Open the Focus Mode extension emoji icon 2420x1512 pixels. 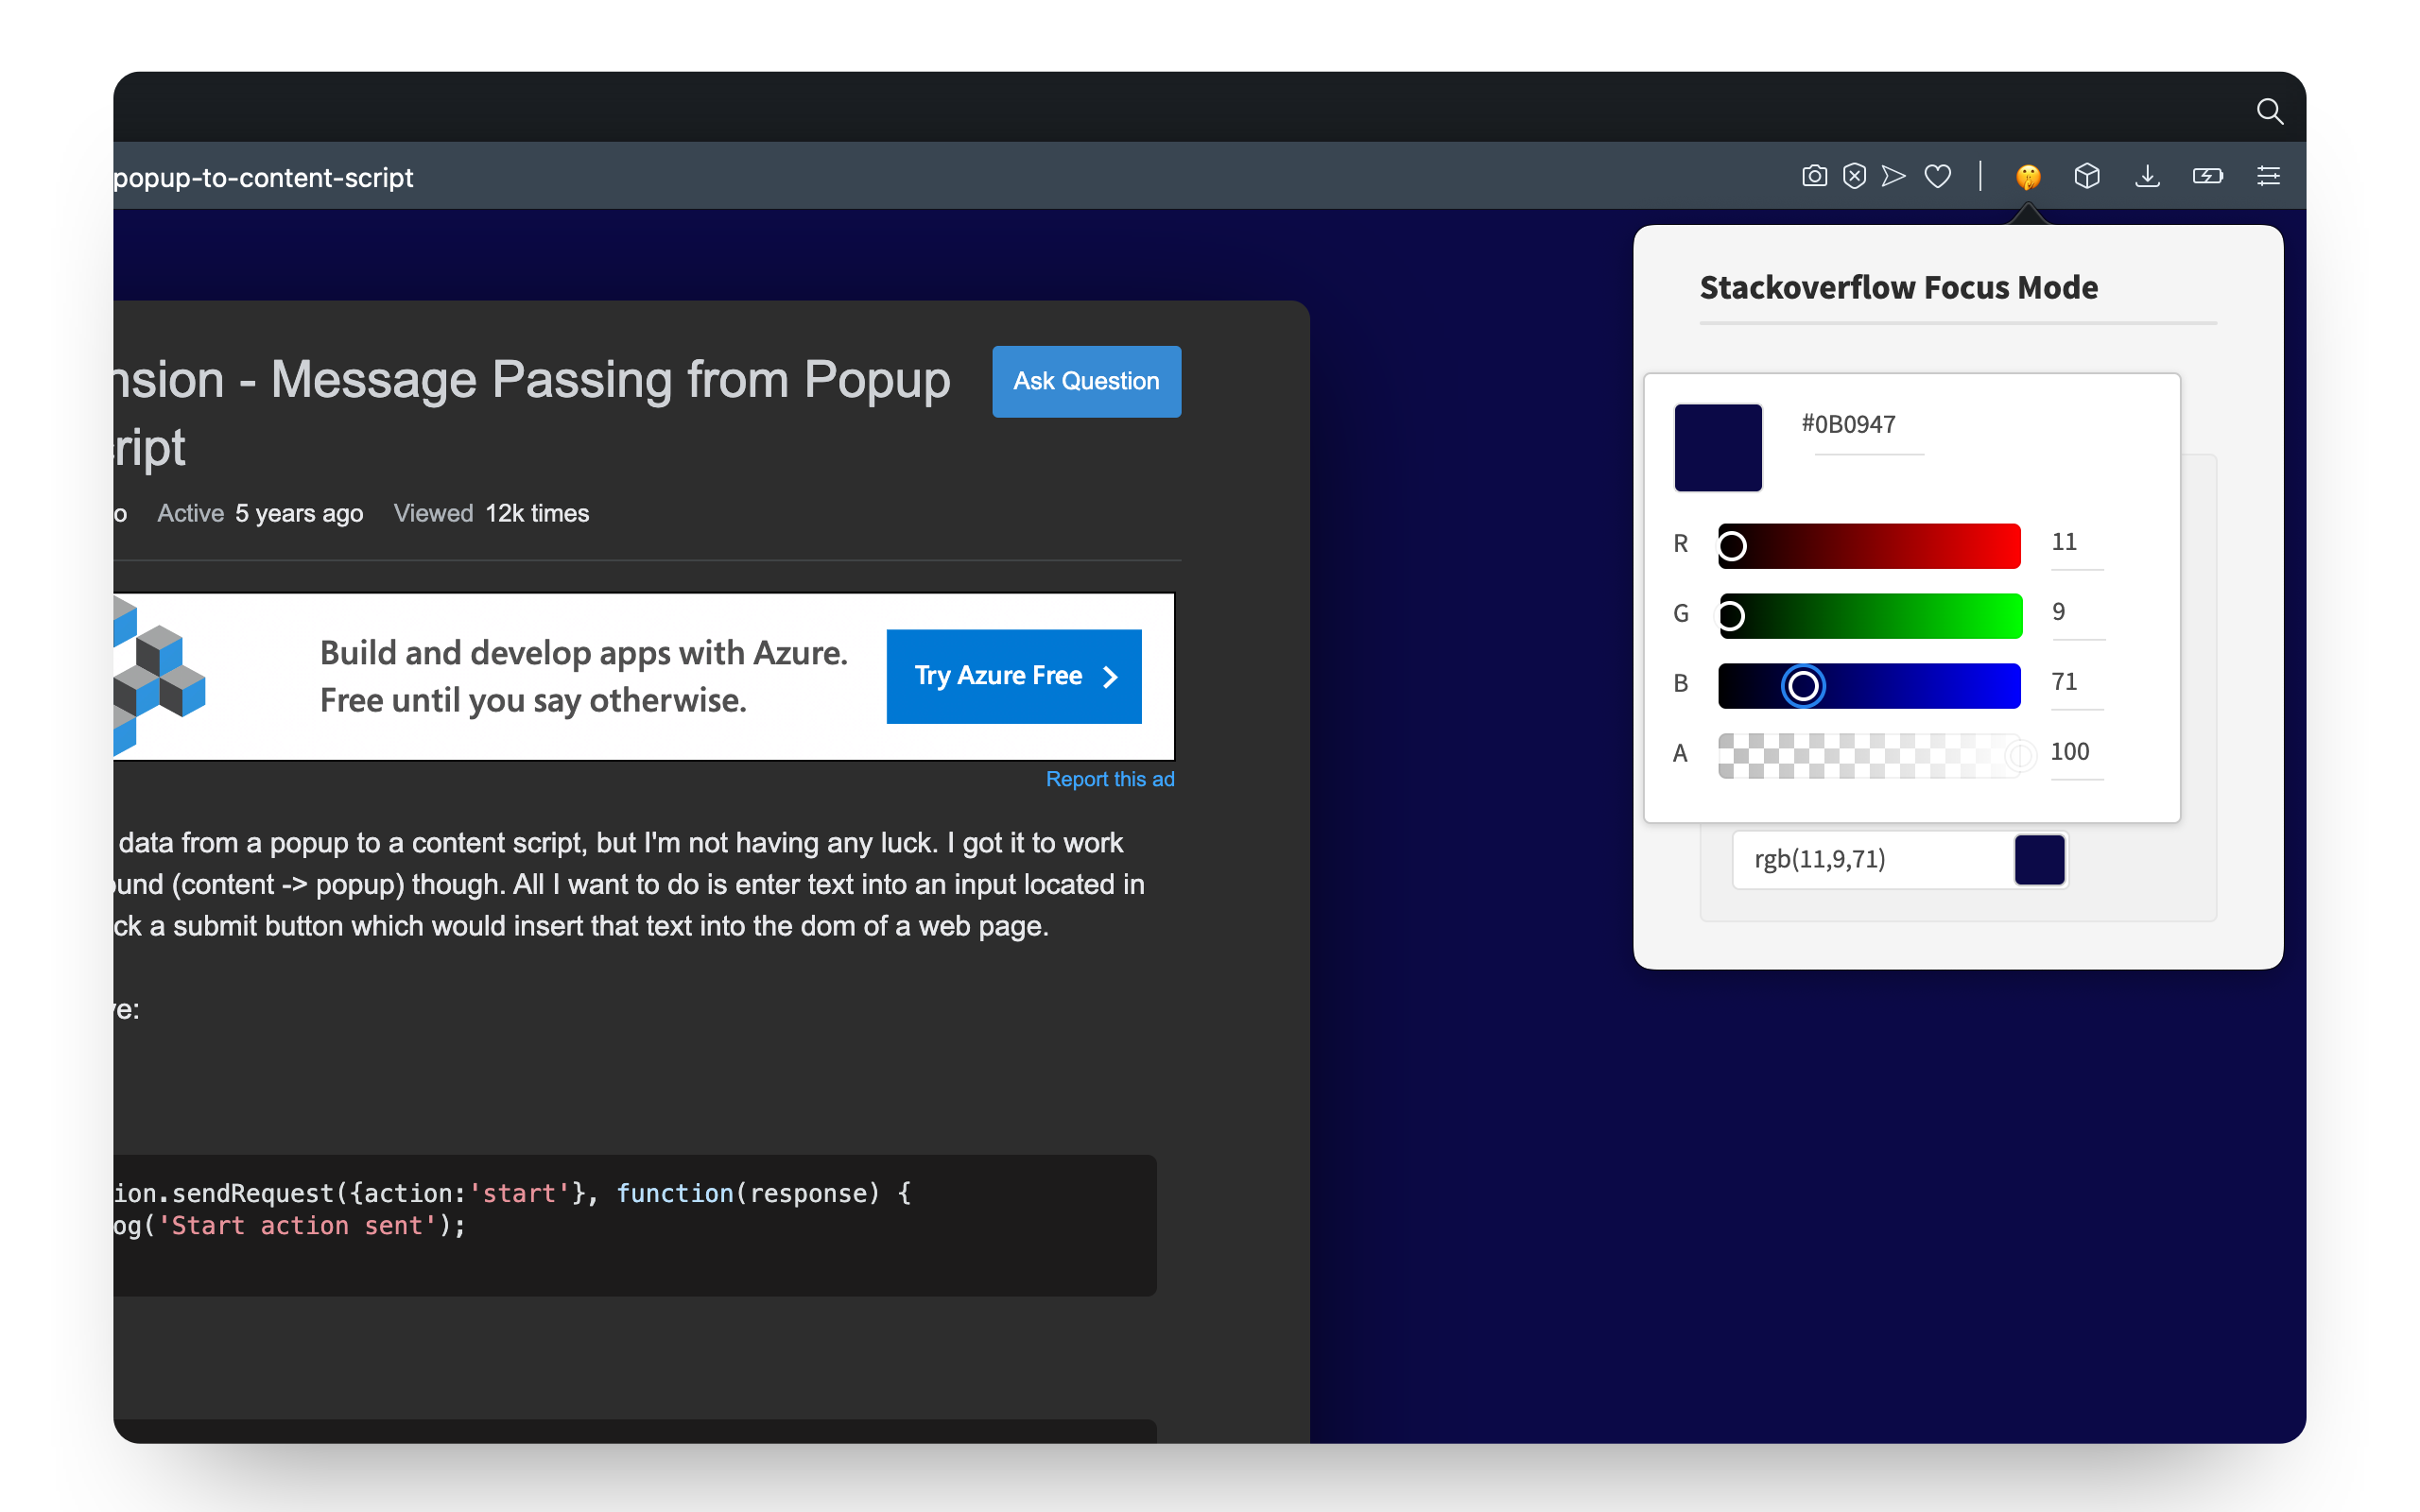(x=2027, y=177)
